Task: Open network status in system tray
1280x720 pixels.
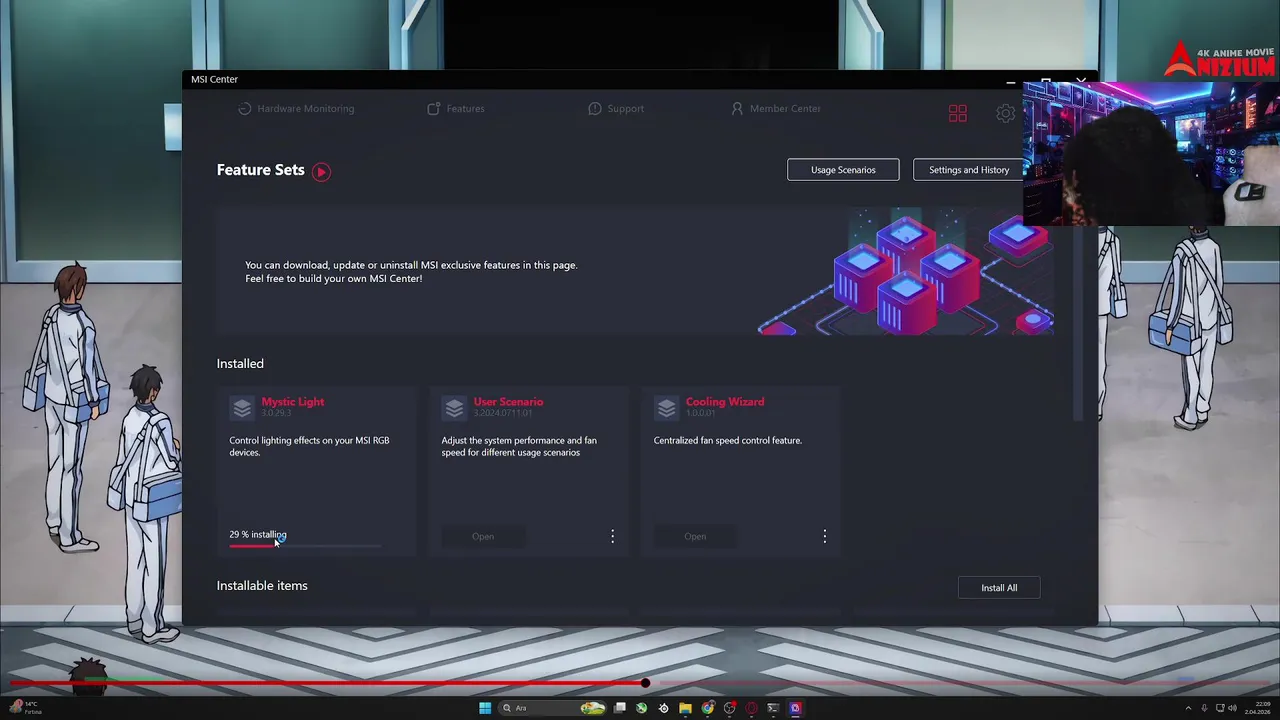Action: 1220,708
